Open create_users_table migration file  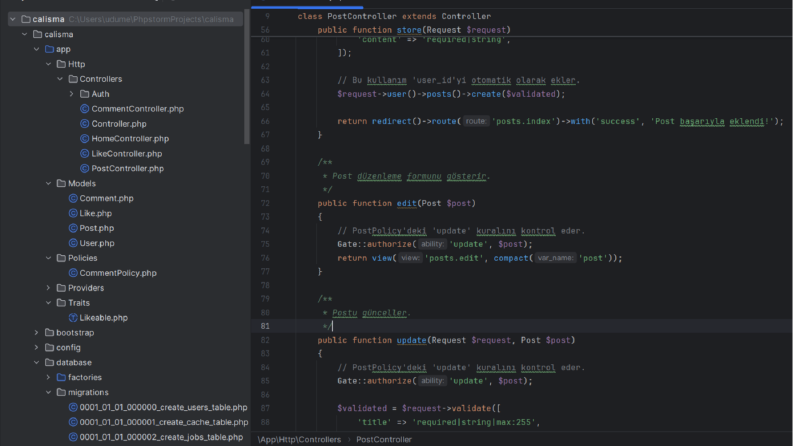[163, 407]
